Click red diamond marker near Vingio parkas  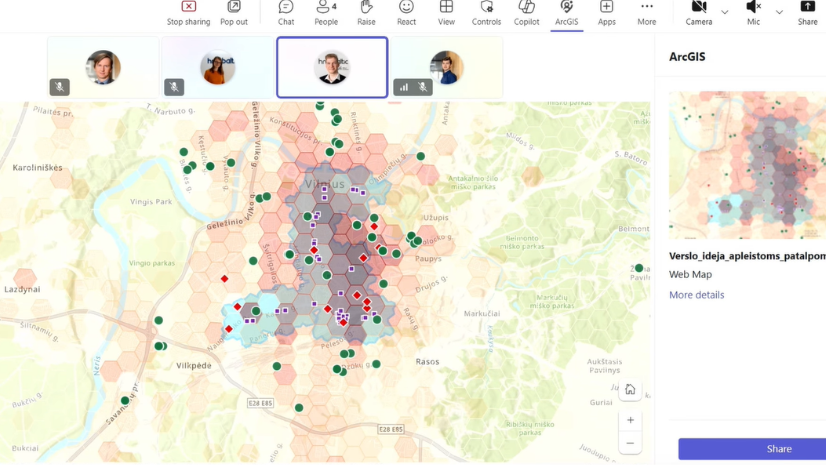pos(224,279)
